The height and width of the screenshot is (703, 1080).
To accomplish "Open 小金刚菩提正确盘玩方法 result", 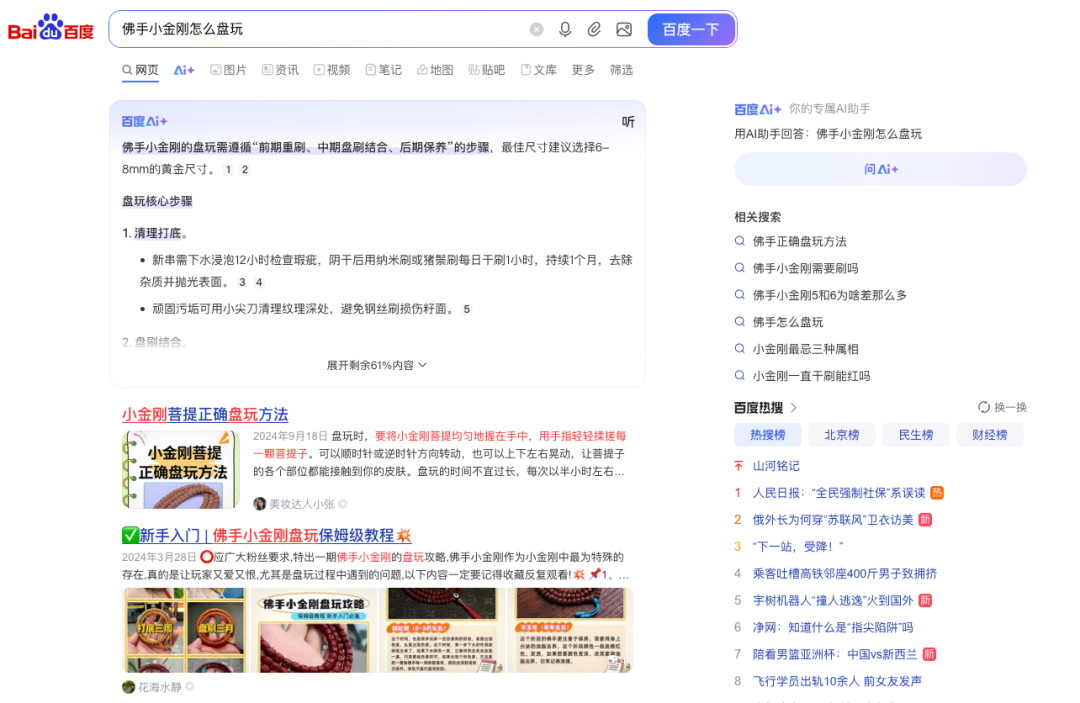I will tap(205, 415).
